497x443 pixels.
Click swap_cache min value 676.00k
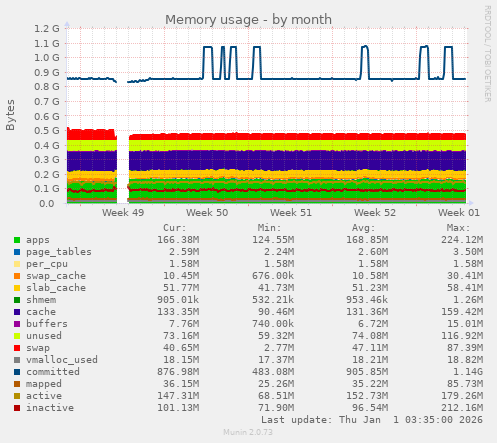click(x=273, y=276)
